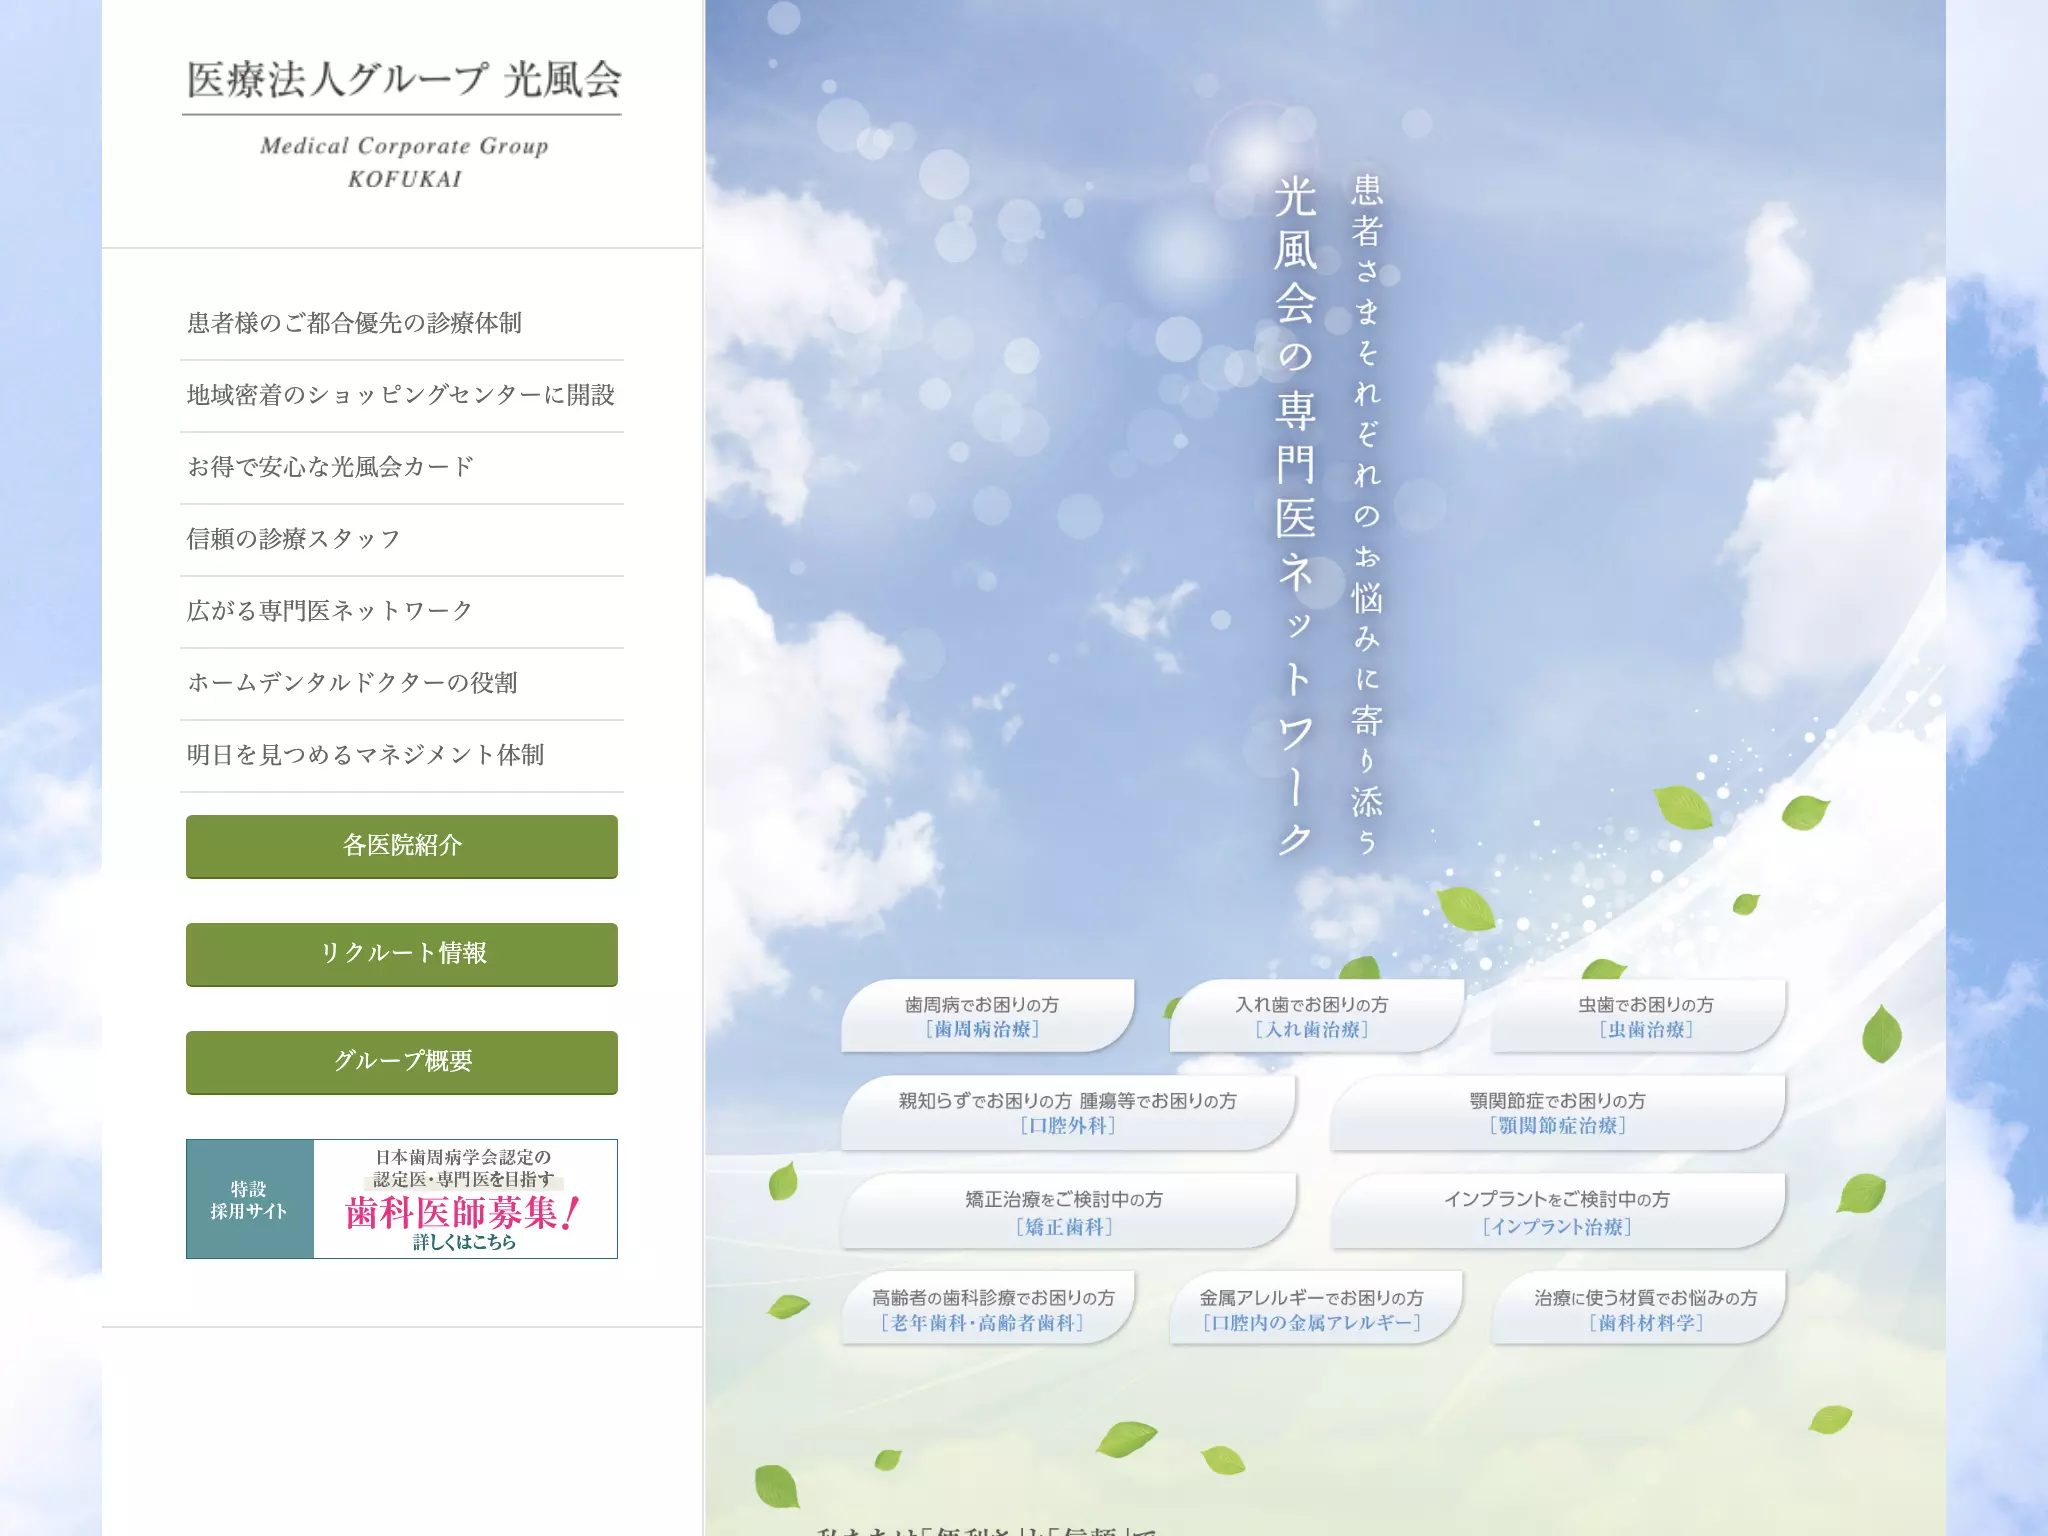Open the 入れ歯治療 treatment button
Screen dimensions: 2048x1536
(x=1316, y=1016)
